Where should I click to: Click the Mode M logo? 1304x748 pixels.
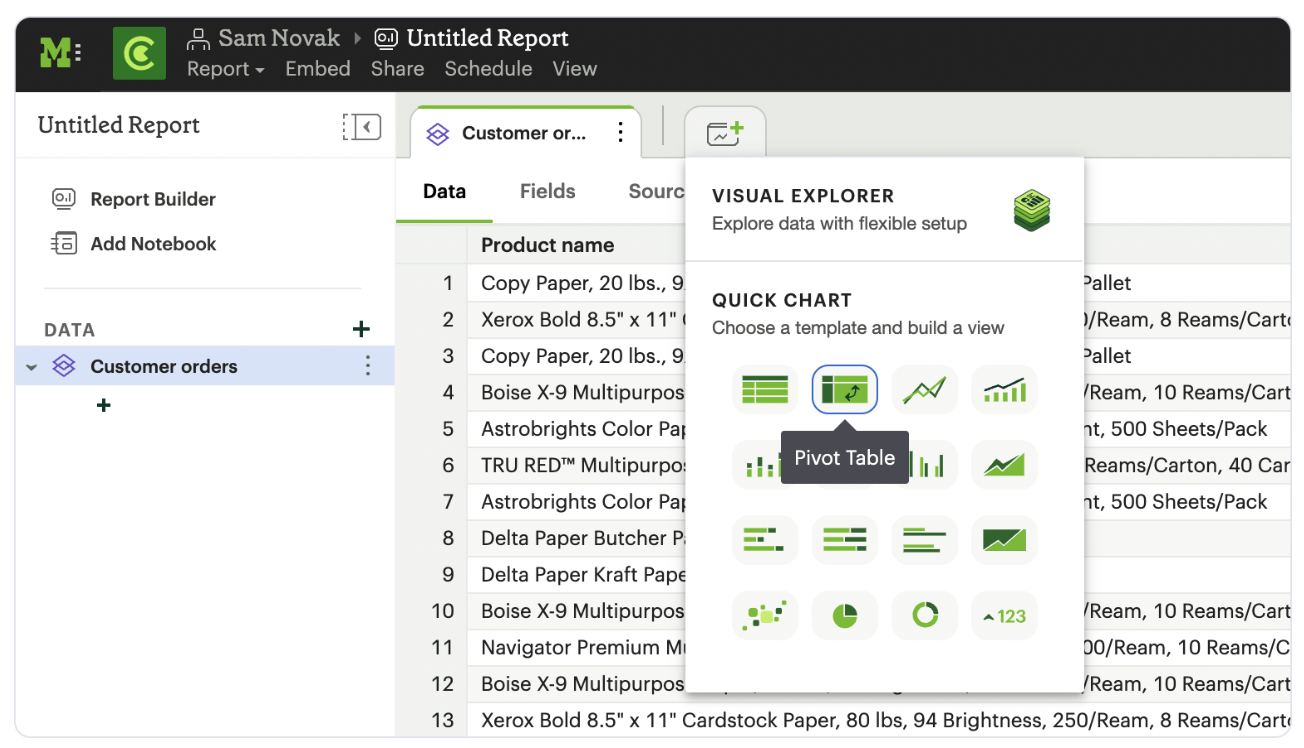(x=61, y=53)
